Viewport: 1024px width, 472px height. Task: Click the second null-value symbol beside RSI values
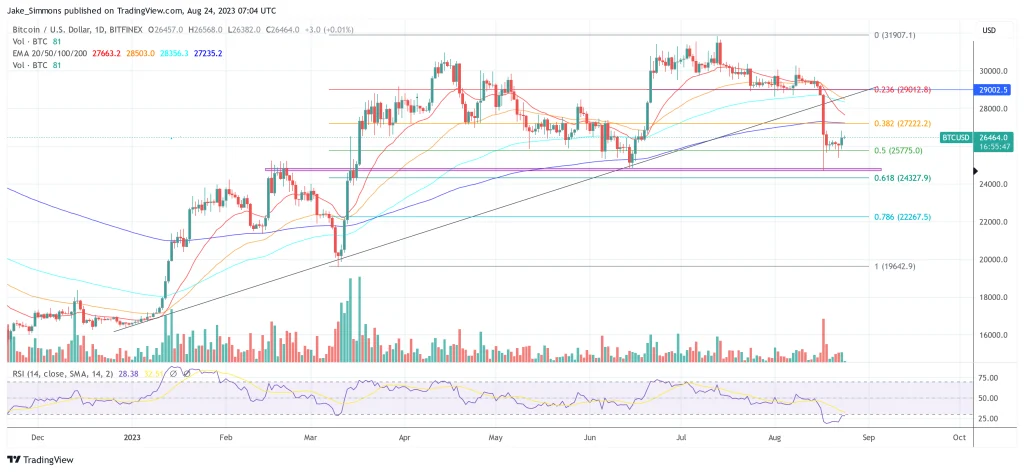coord(186,374)
